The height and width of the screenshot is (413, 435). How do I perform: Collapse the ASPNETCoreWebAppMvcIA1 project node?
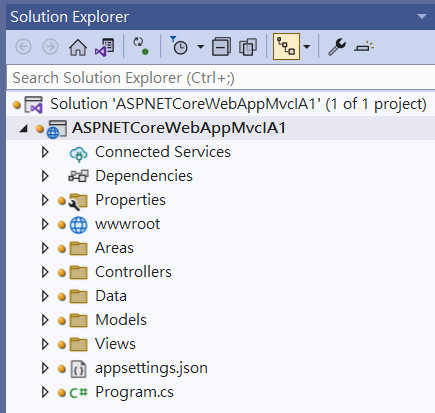[x=23, y=128]
